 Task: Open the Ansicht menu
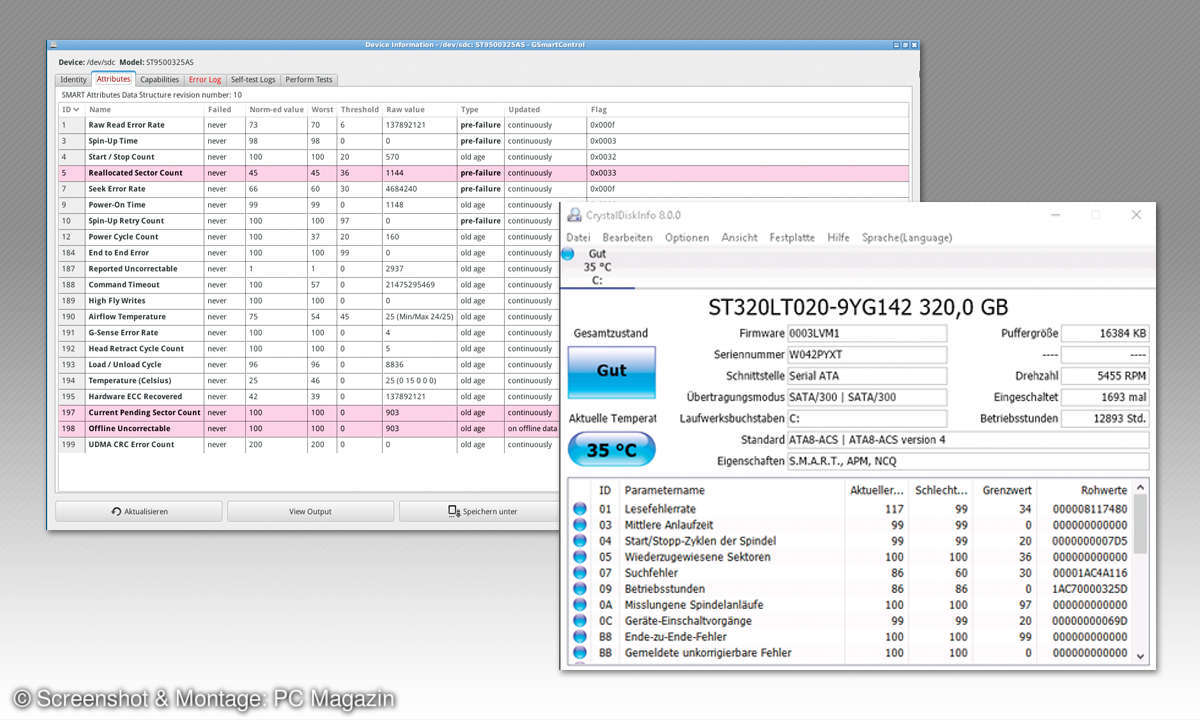click(x=739, y=238)
